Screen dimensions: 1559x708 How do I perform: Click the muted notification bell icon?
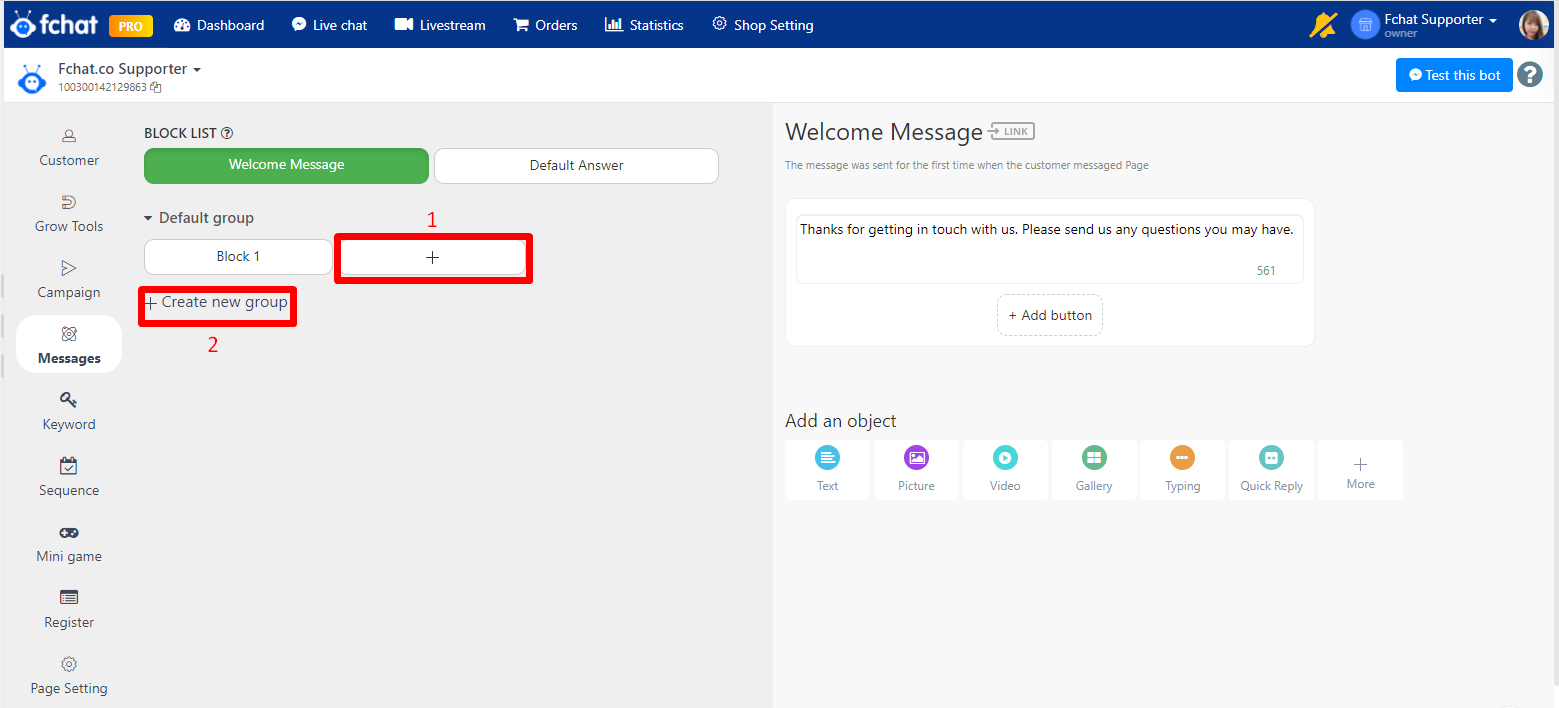point(1322,25)
